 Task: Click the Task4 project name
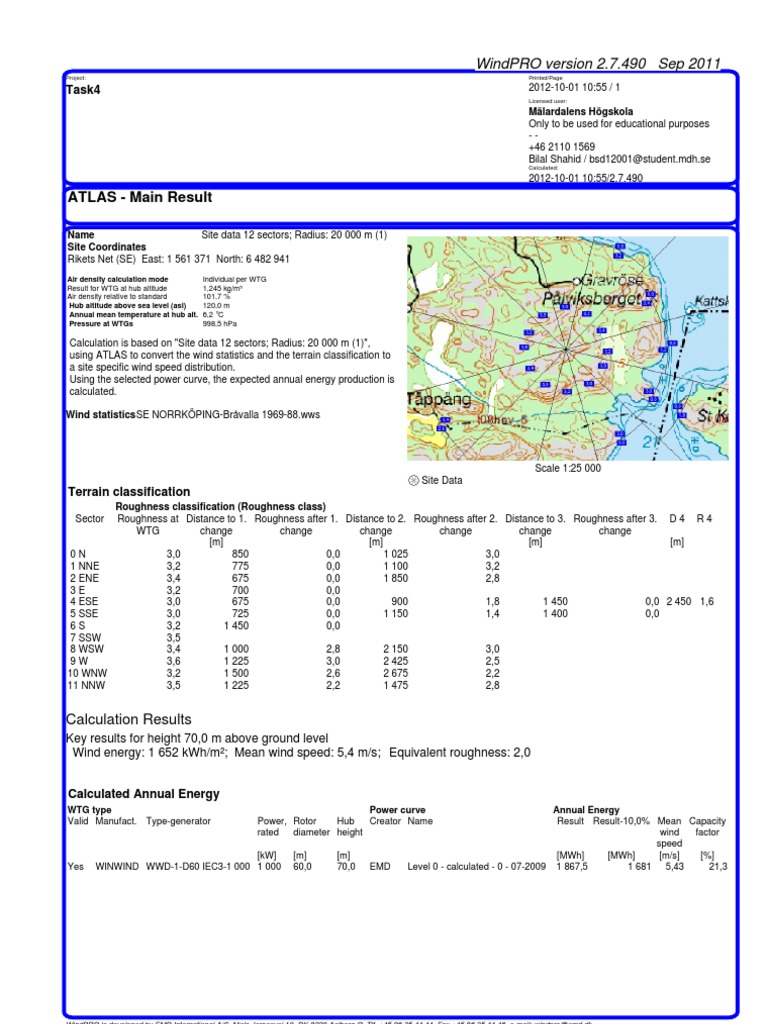point(83,90)
